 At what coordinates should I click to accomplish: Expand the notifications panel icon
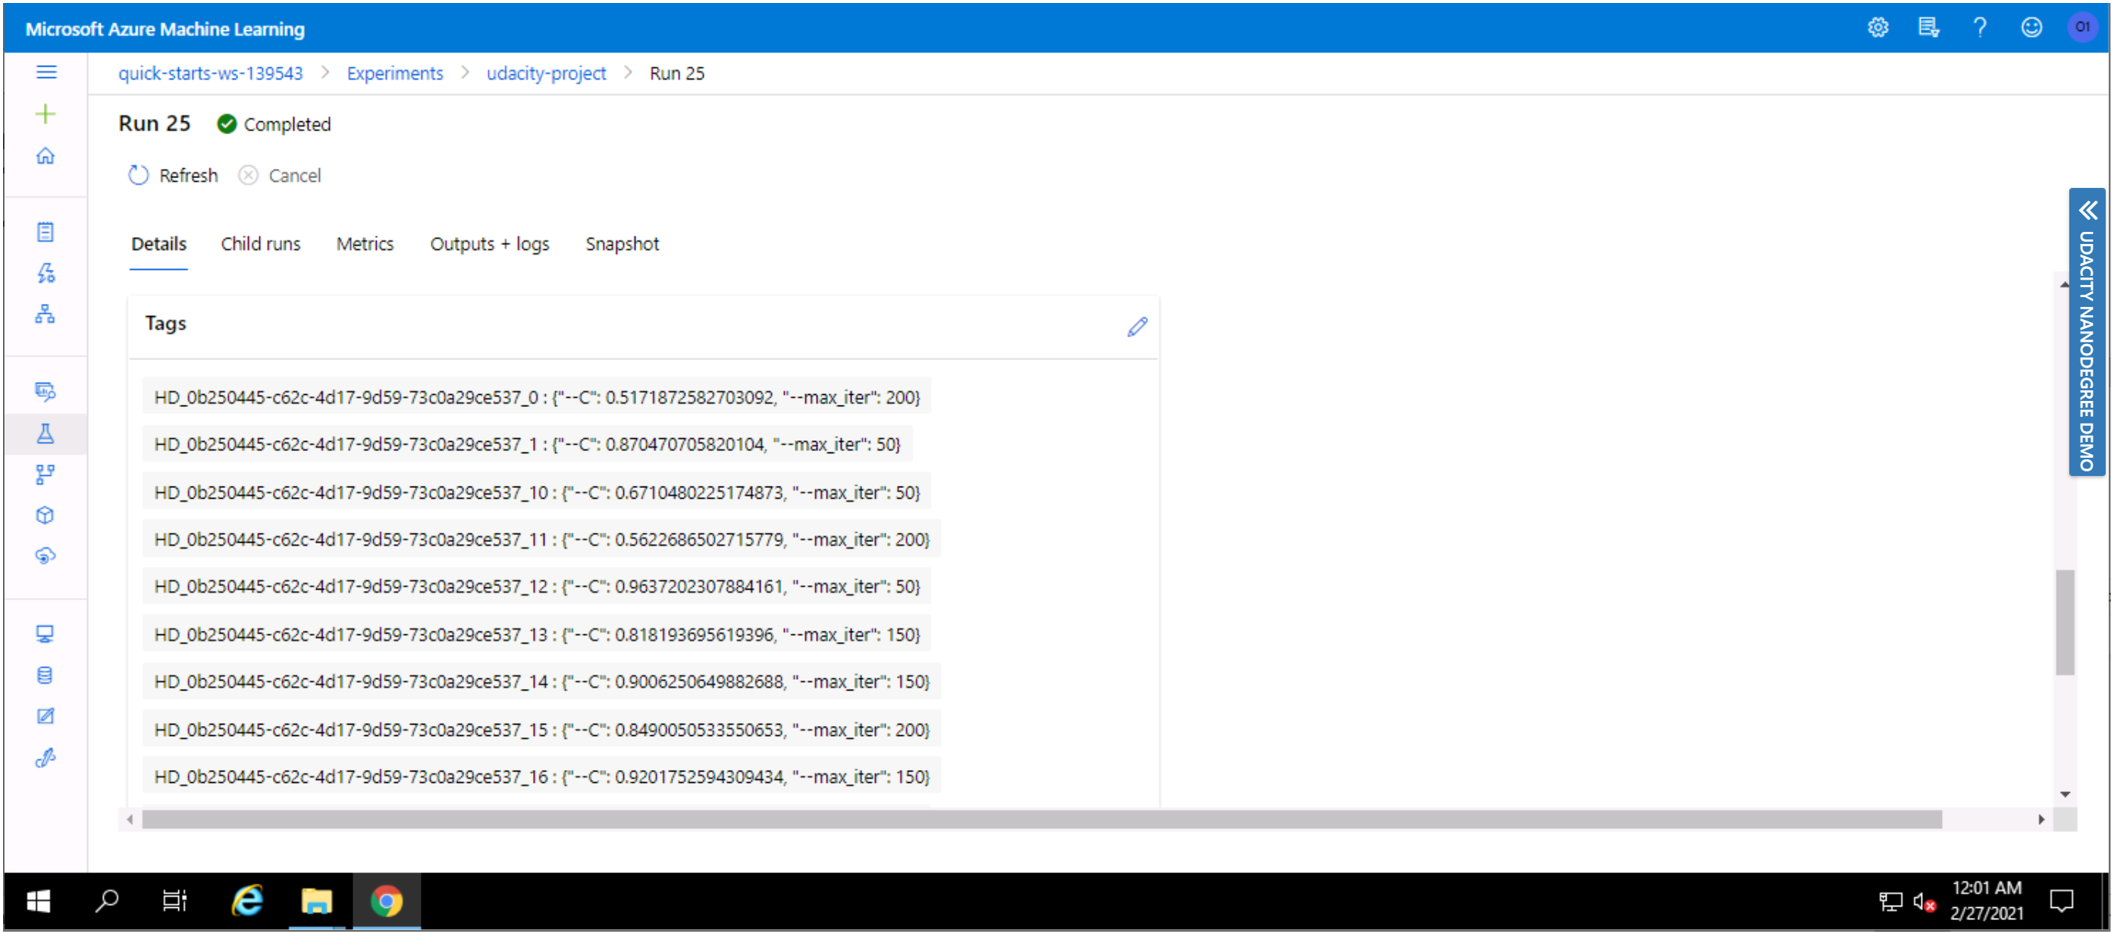point(1929,27)
